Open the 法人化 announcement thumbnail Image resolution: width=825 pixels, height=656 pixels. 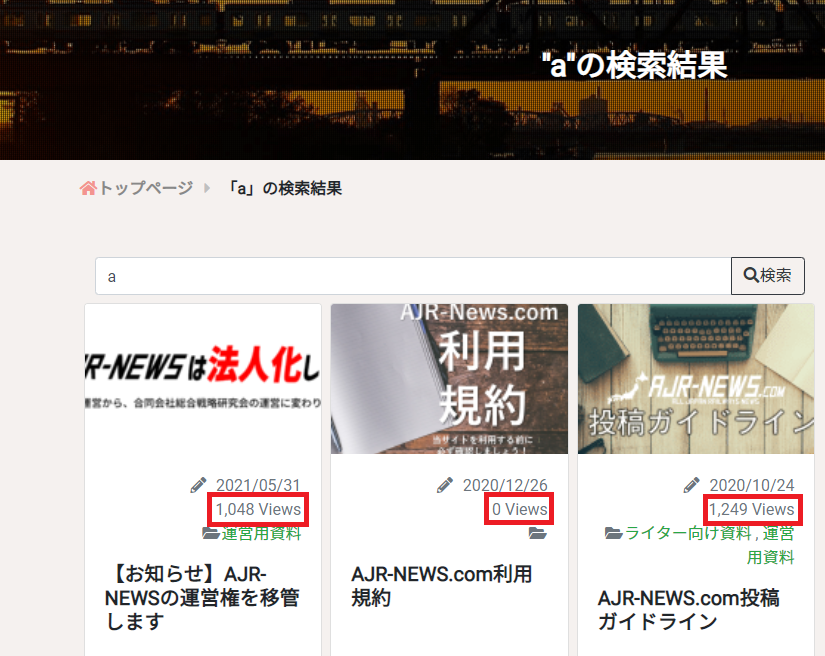coord(203,379)
